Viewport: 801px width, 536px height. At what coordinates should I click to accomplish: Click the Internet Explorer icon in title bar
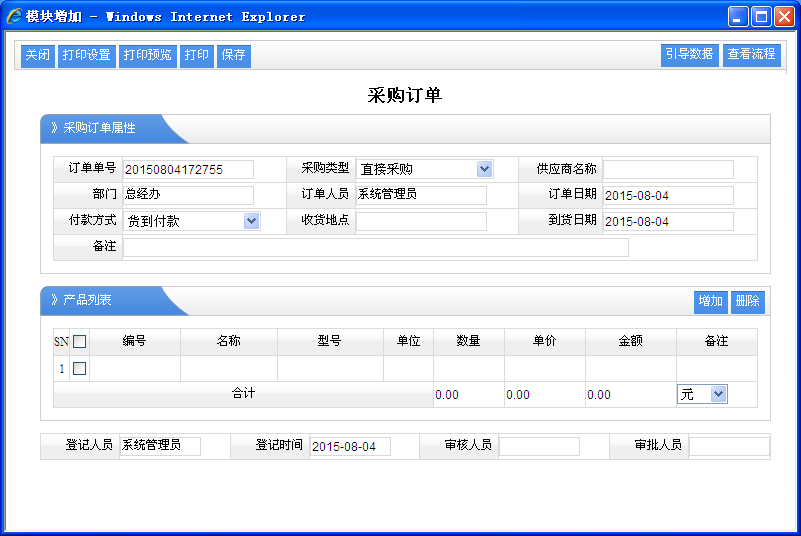pos(14,16)
